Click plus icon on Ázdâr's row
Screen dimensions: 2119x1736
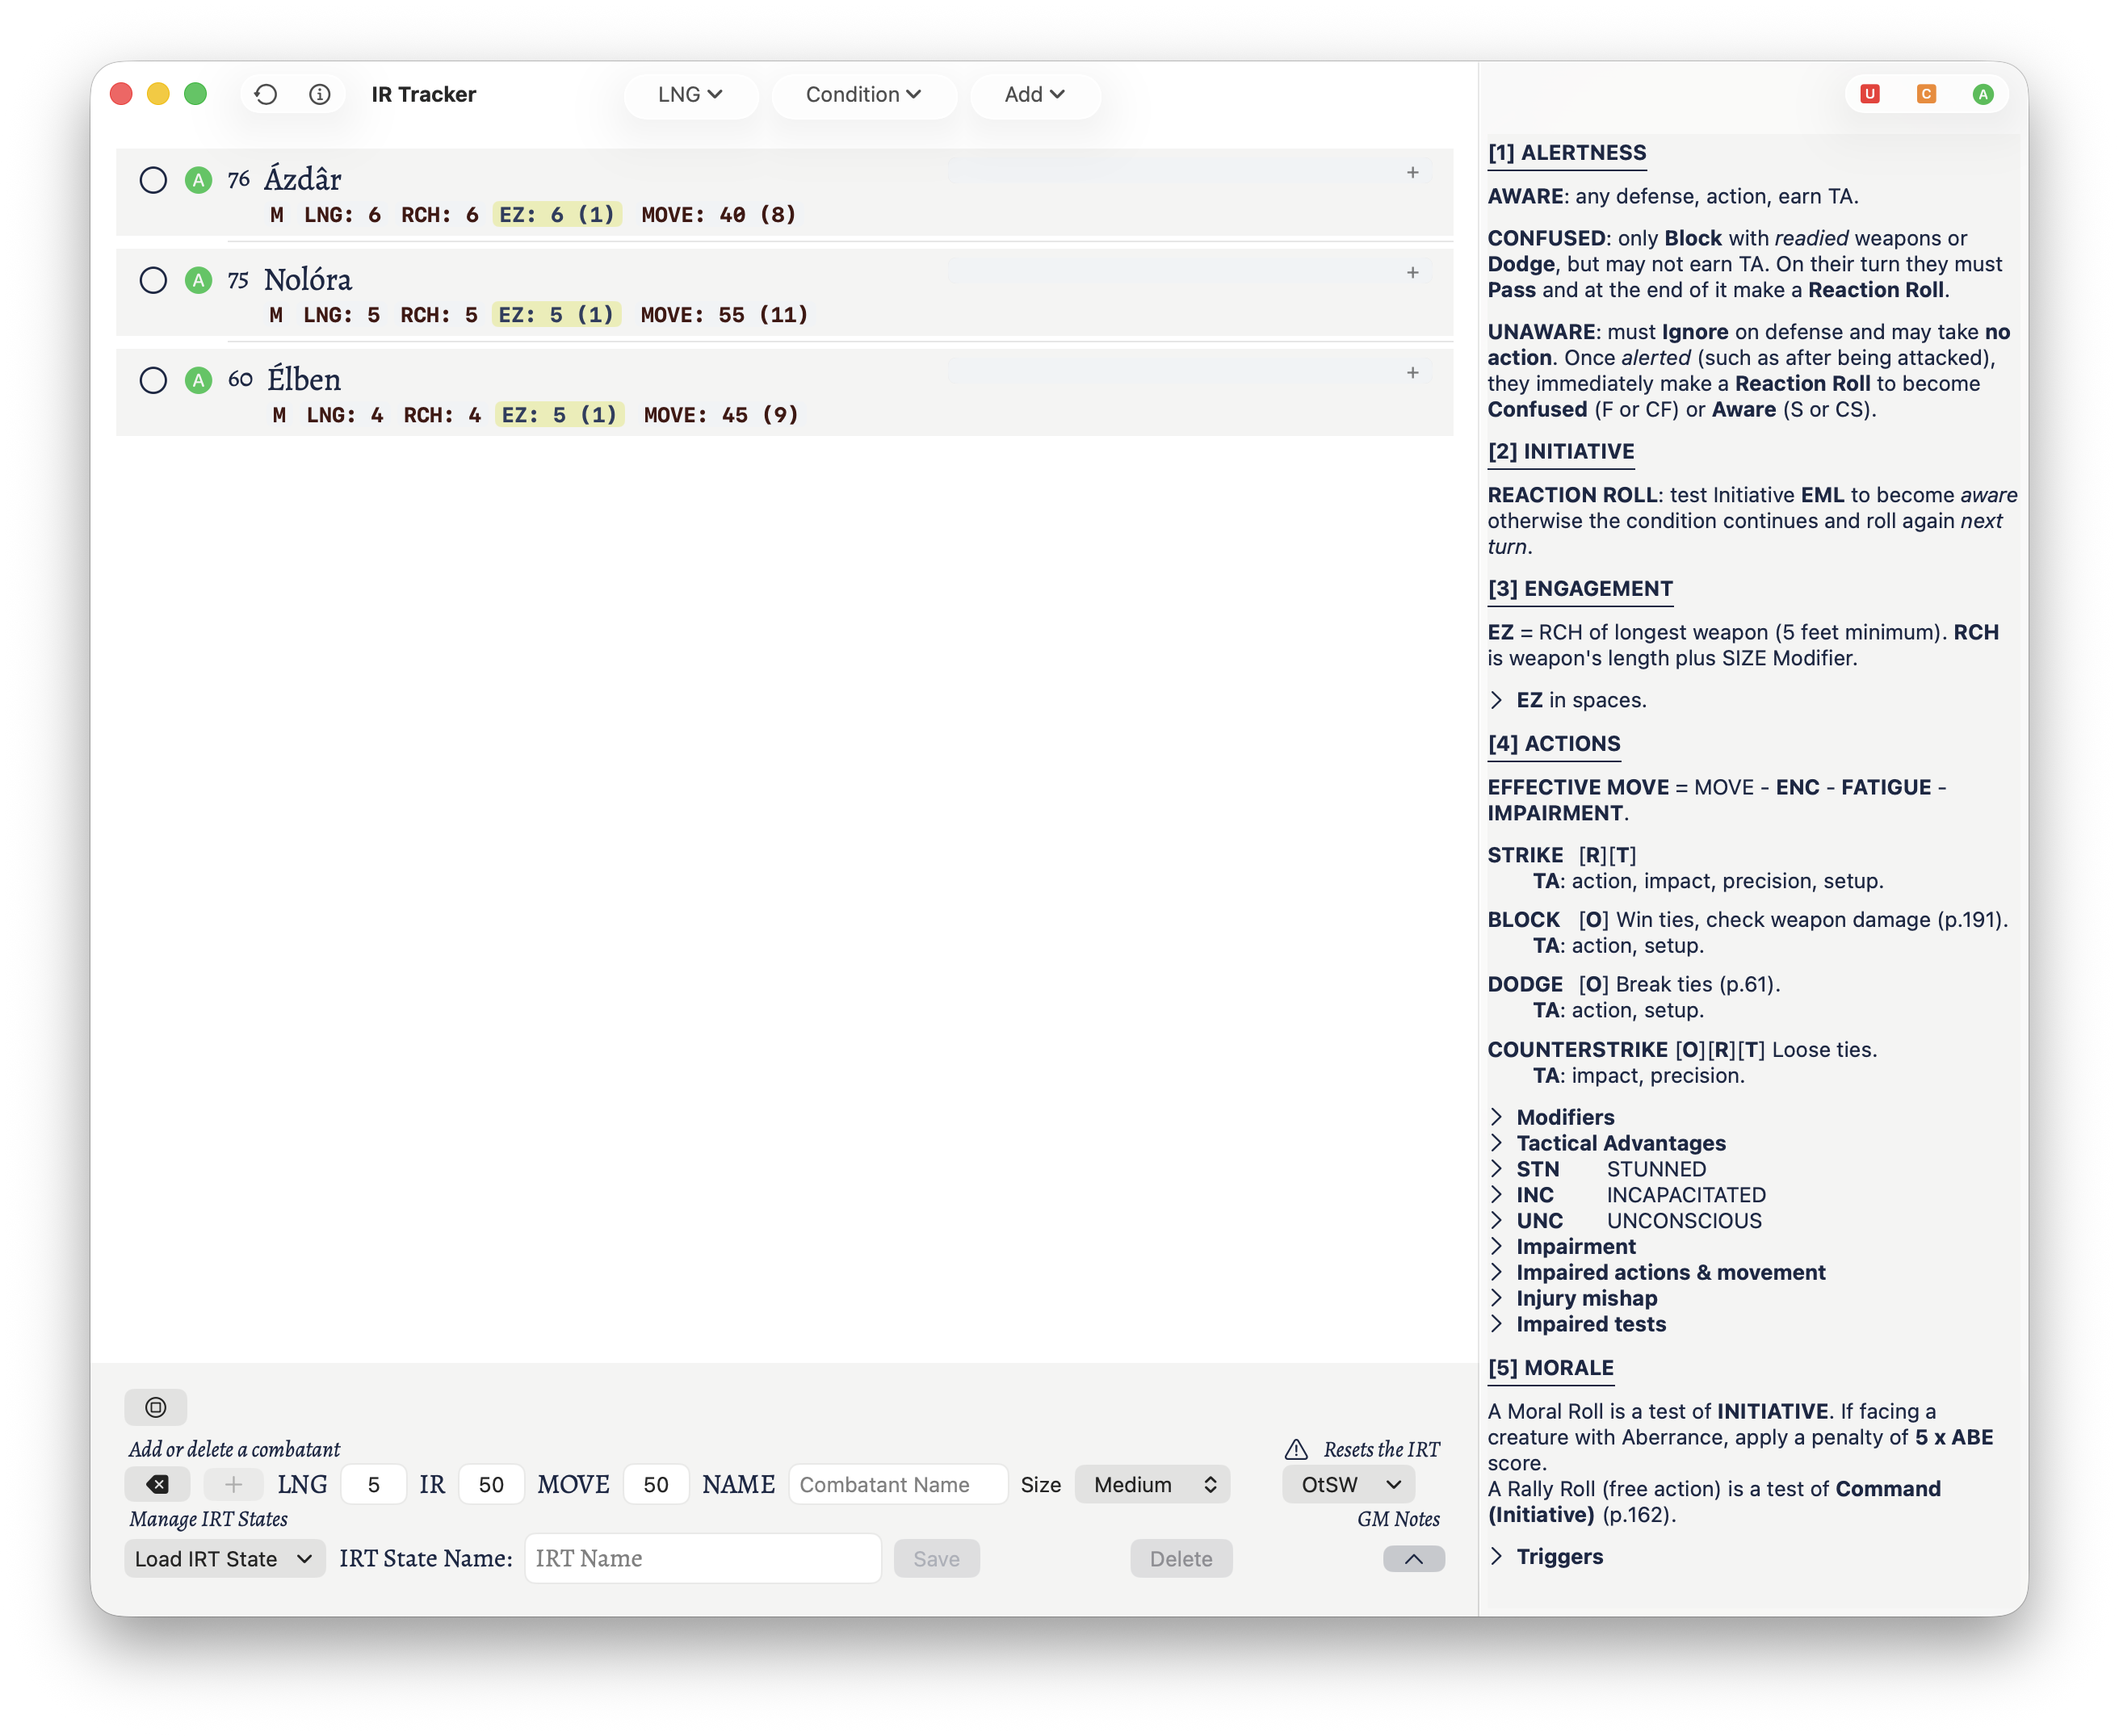(1412, 173)
